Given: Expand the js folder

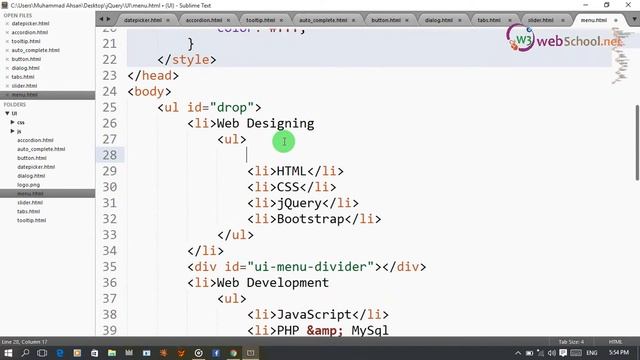Looking at the screenshot, I should 13,131.
